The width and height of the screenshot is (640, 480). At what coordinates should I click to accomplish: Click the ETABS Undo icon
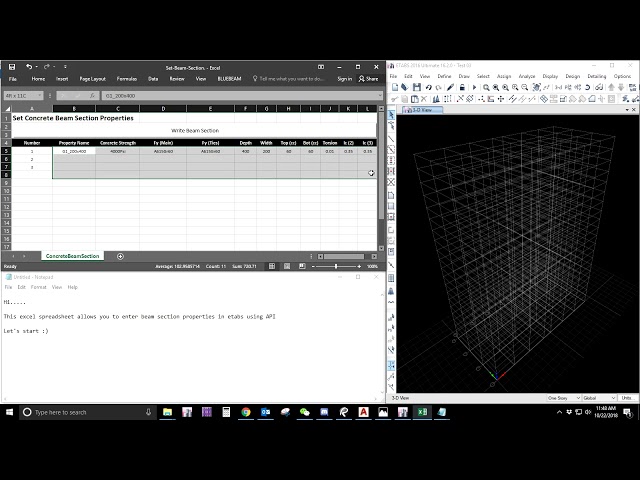pos(428,87)
